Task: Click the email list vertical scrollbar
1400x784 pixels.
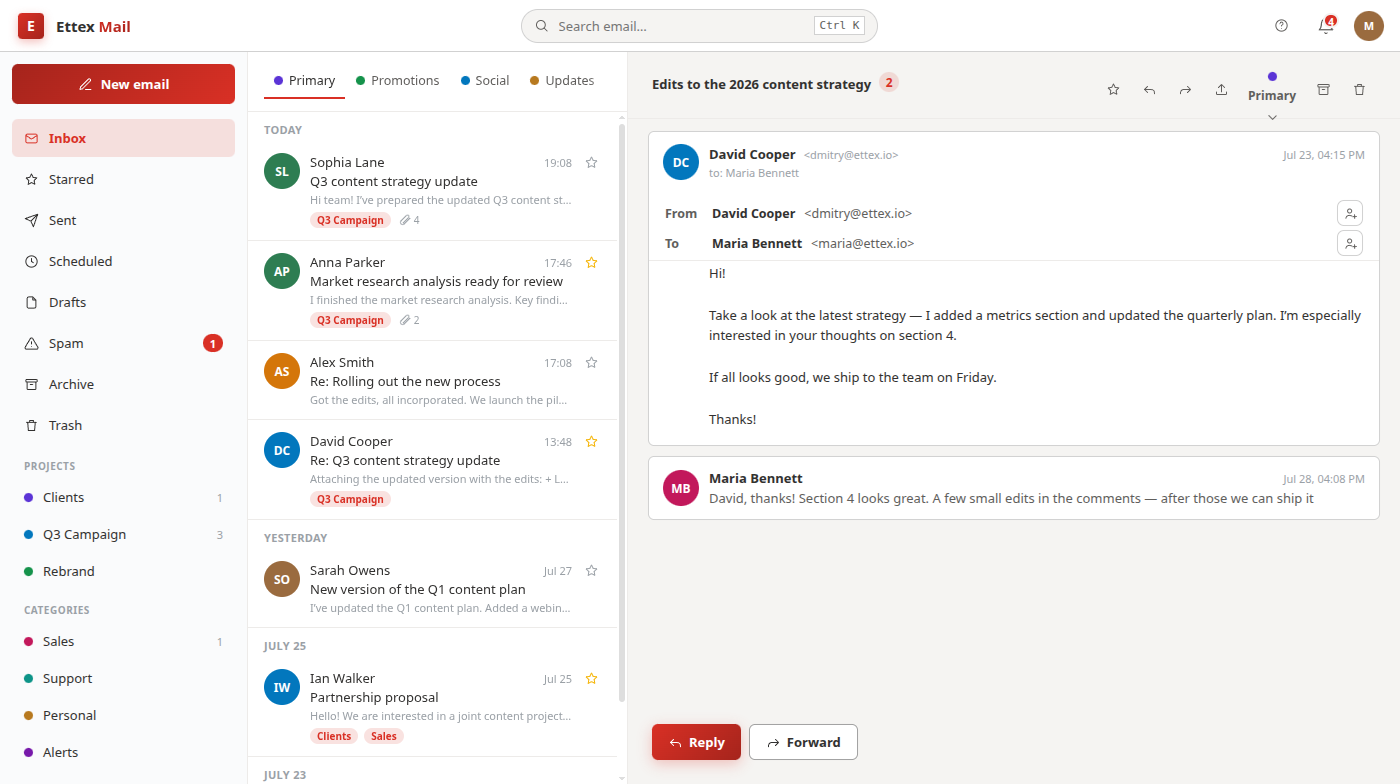Action: [x=622, y=411]
